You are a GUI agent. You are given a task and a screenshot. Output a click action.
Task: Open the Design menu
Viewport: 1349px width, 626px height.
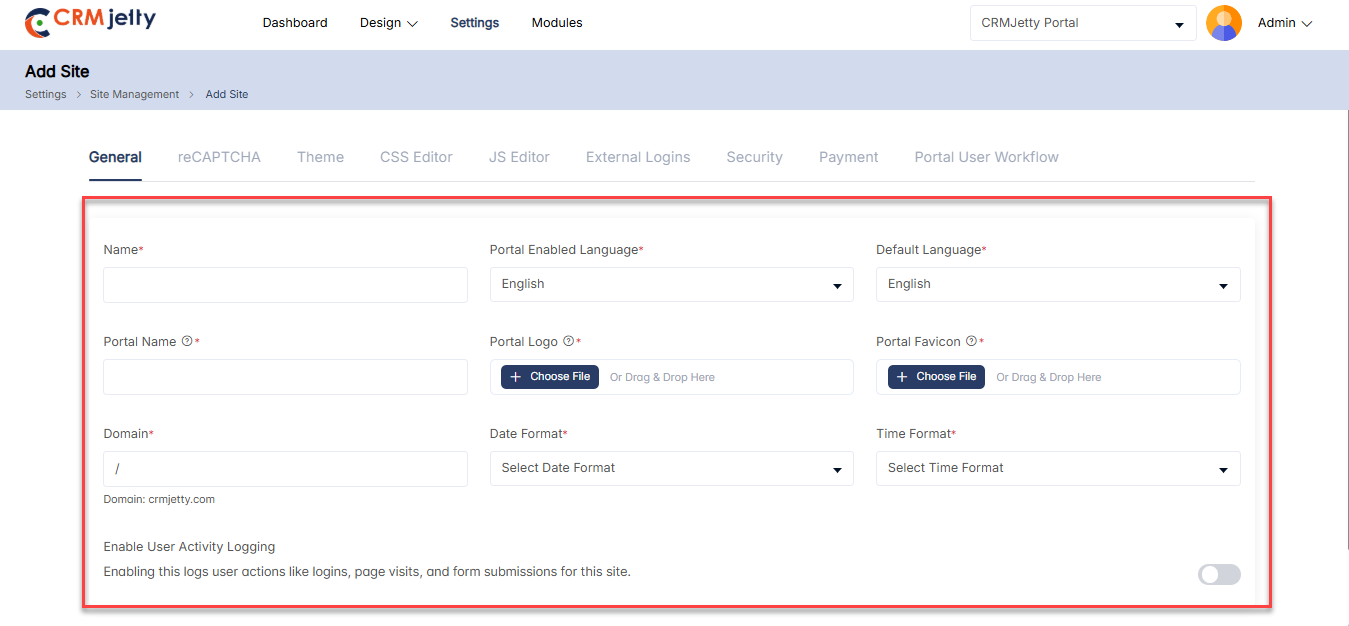(x=388, y=23)
